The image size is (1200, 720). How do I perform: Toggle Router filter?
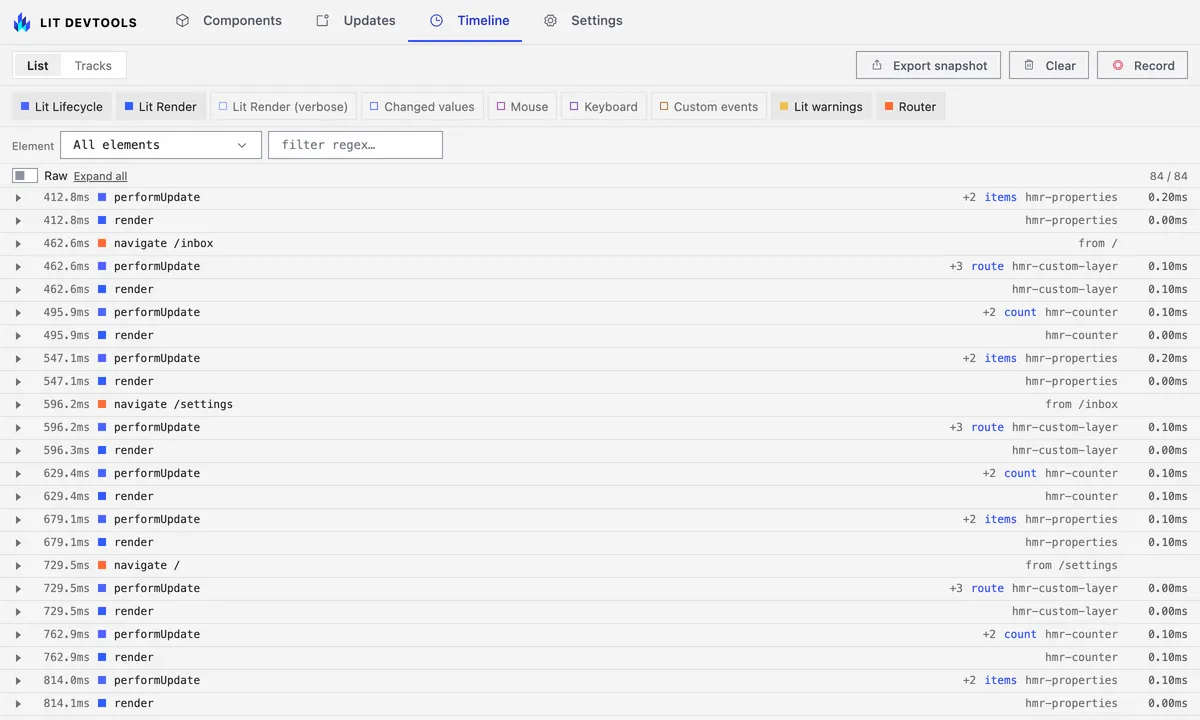pos(910,106)
